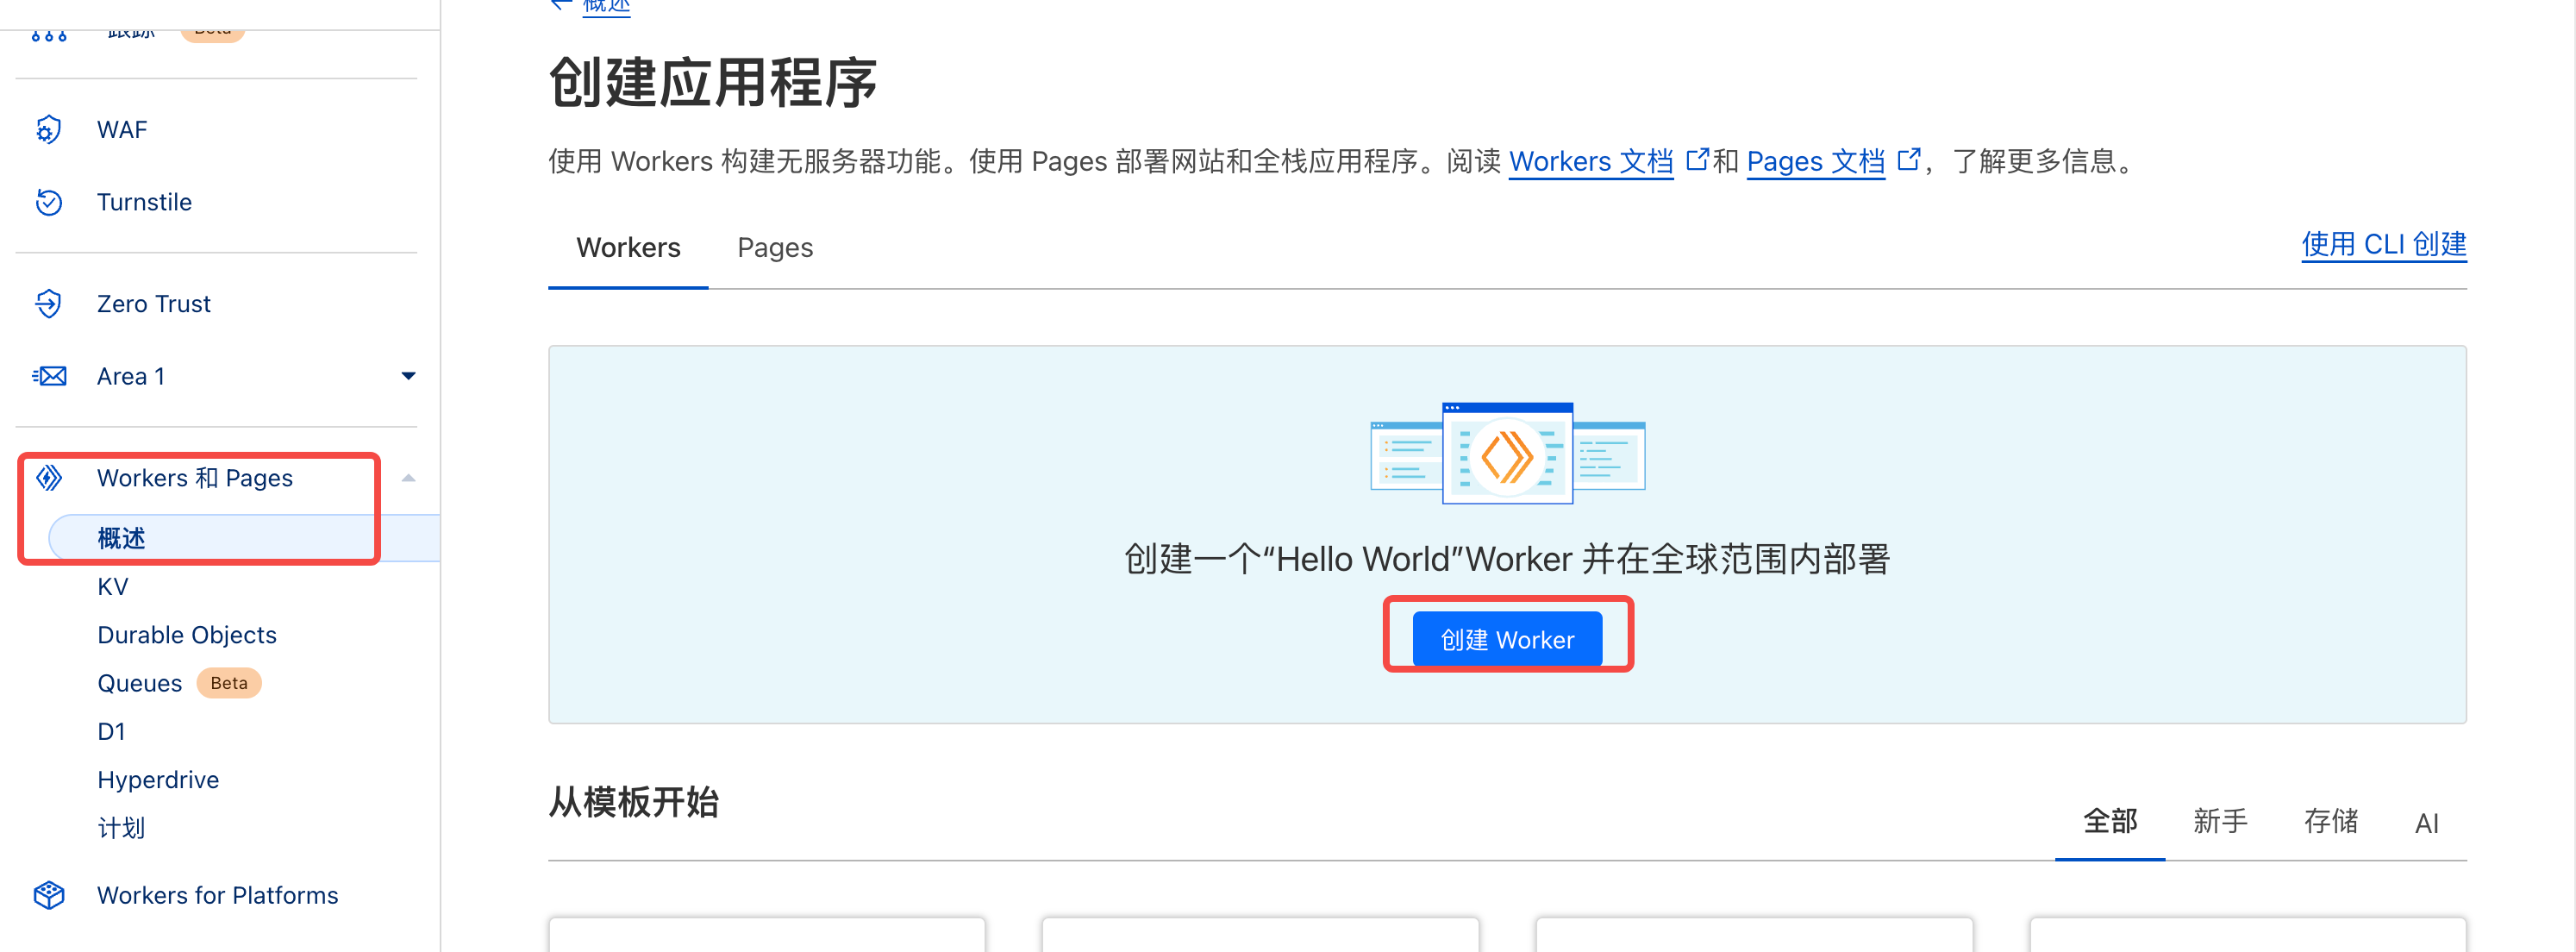Screen dimensions: 2576x952
Task: Collapse the Workers 和 Pages section arrow
Action: (408, 478)
